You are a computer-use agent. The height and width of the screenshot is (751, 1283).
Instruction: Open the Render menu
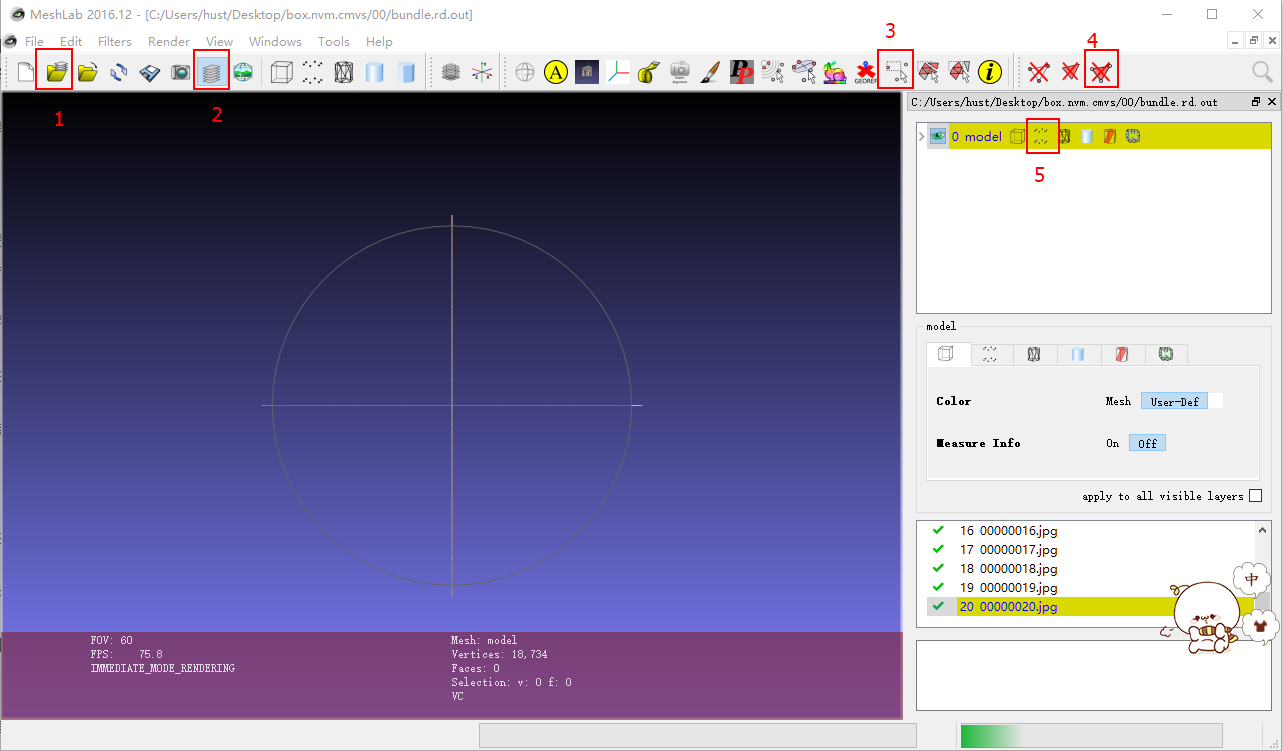[168, 41]
